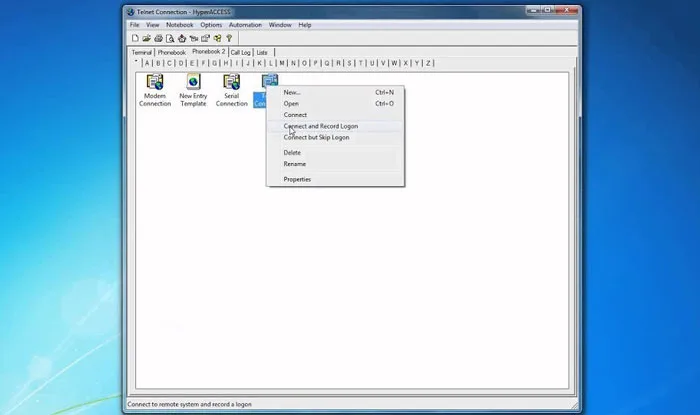This screenshot has height=415, width=700.
Task: Choose Connect but Skip Logon
Action: [x=336, y=137]
